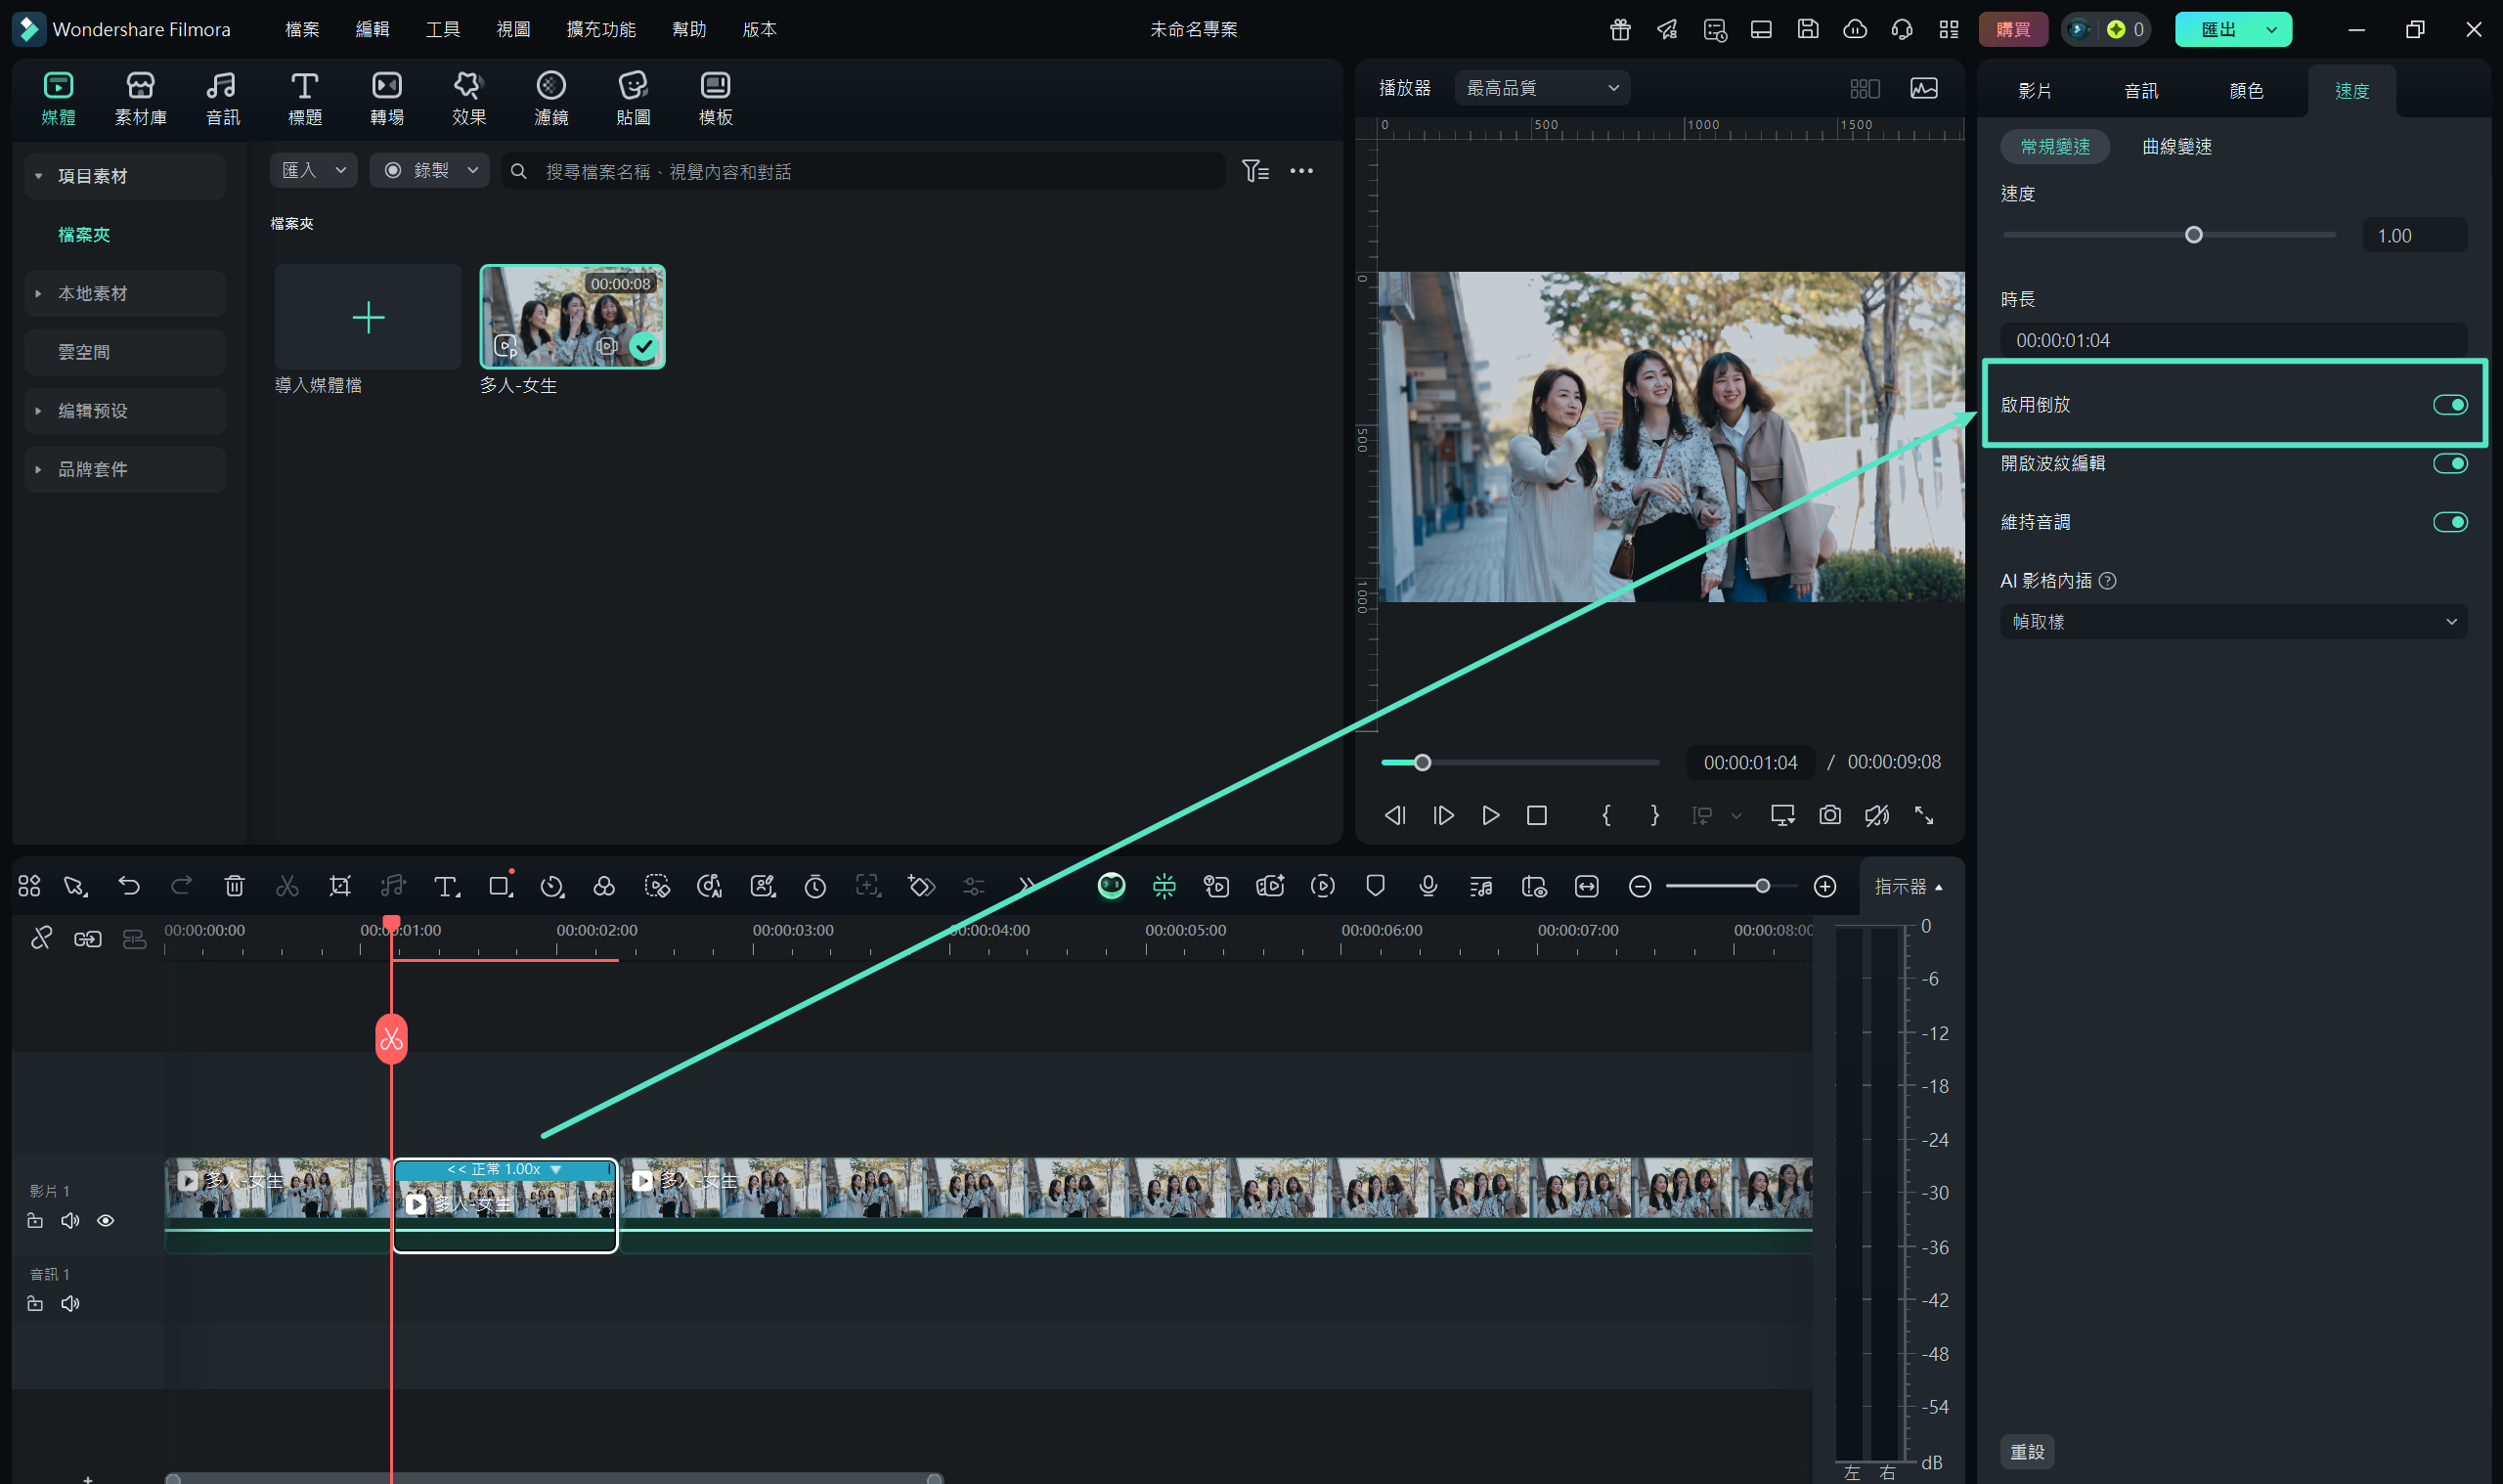
Task: Switch to the 曲線變速 tab
Action: [2176, 147]
